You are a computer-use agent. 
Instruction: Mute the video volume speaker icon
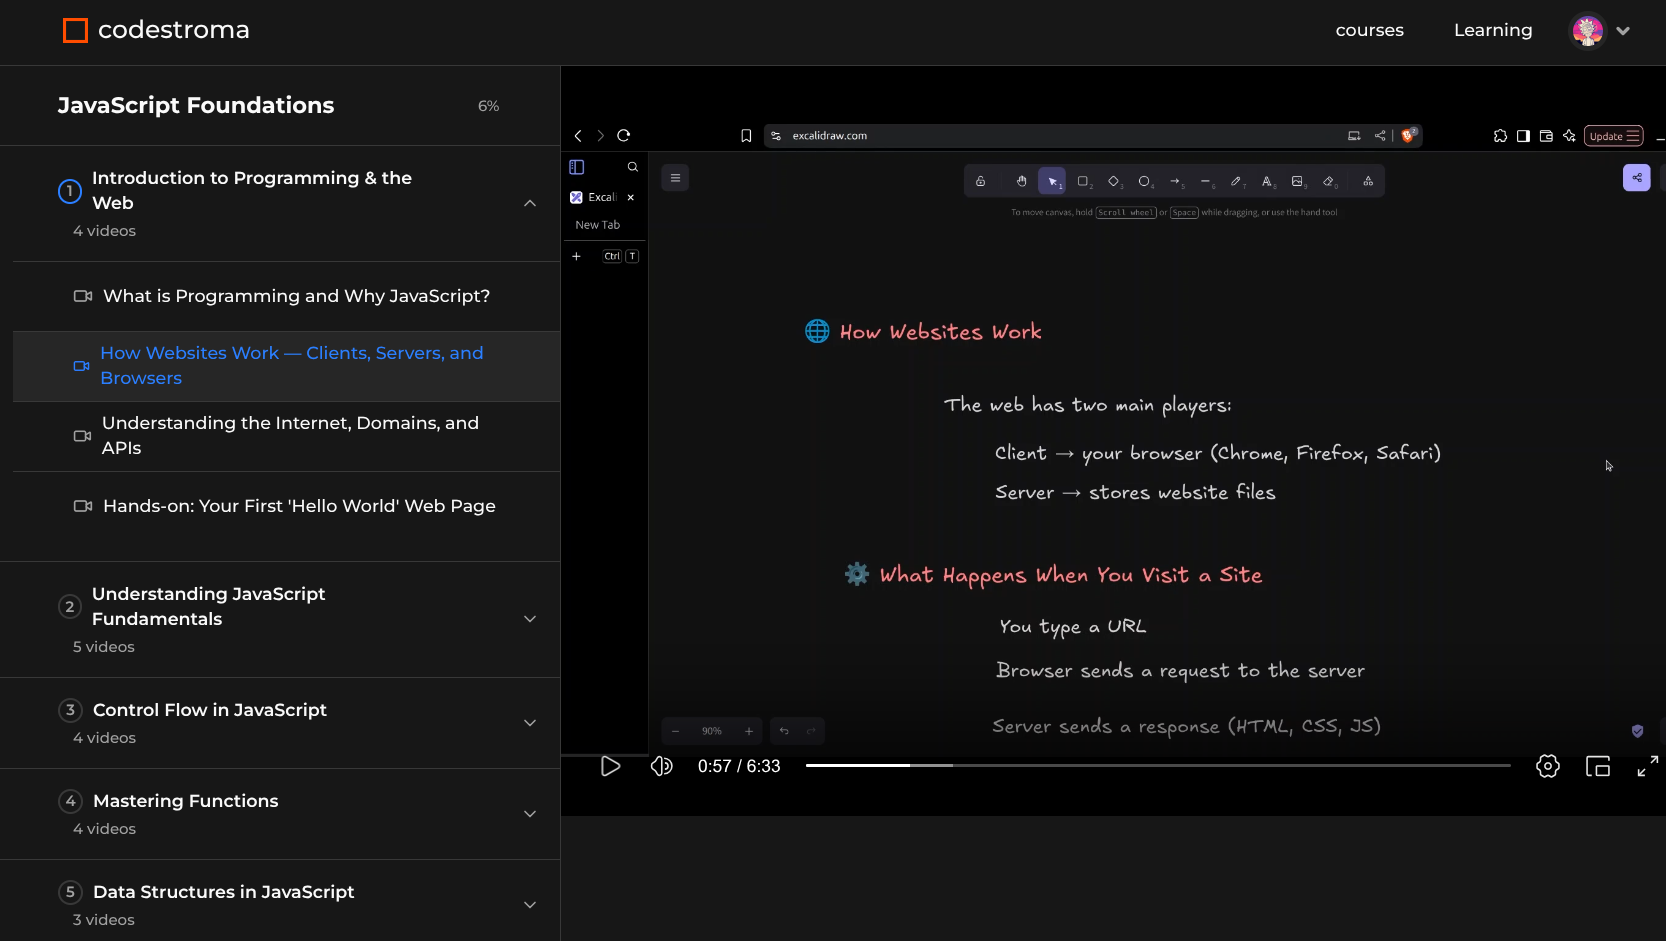(x=661, y=766)
